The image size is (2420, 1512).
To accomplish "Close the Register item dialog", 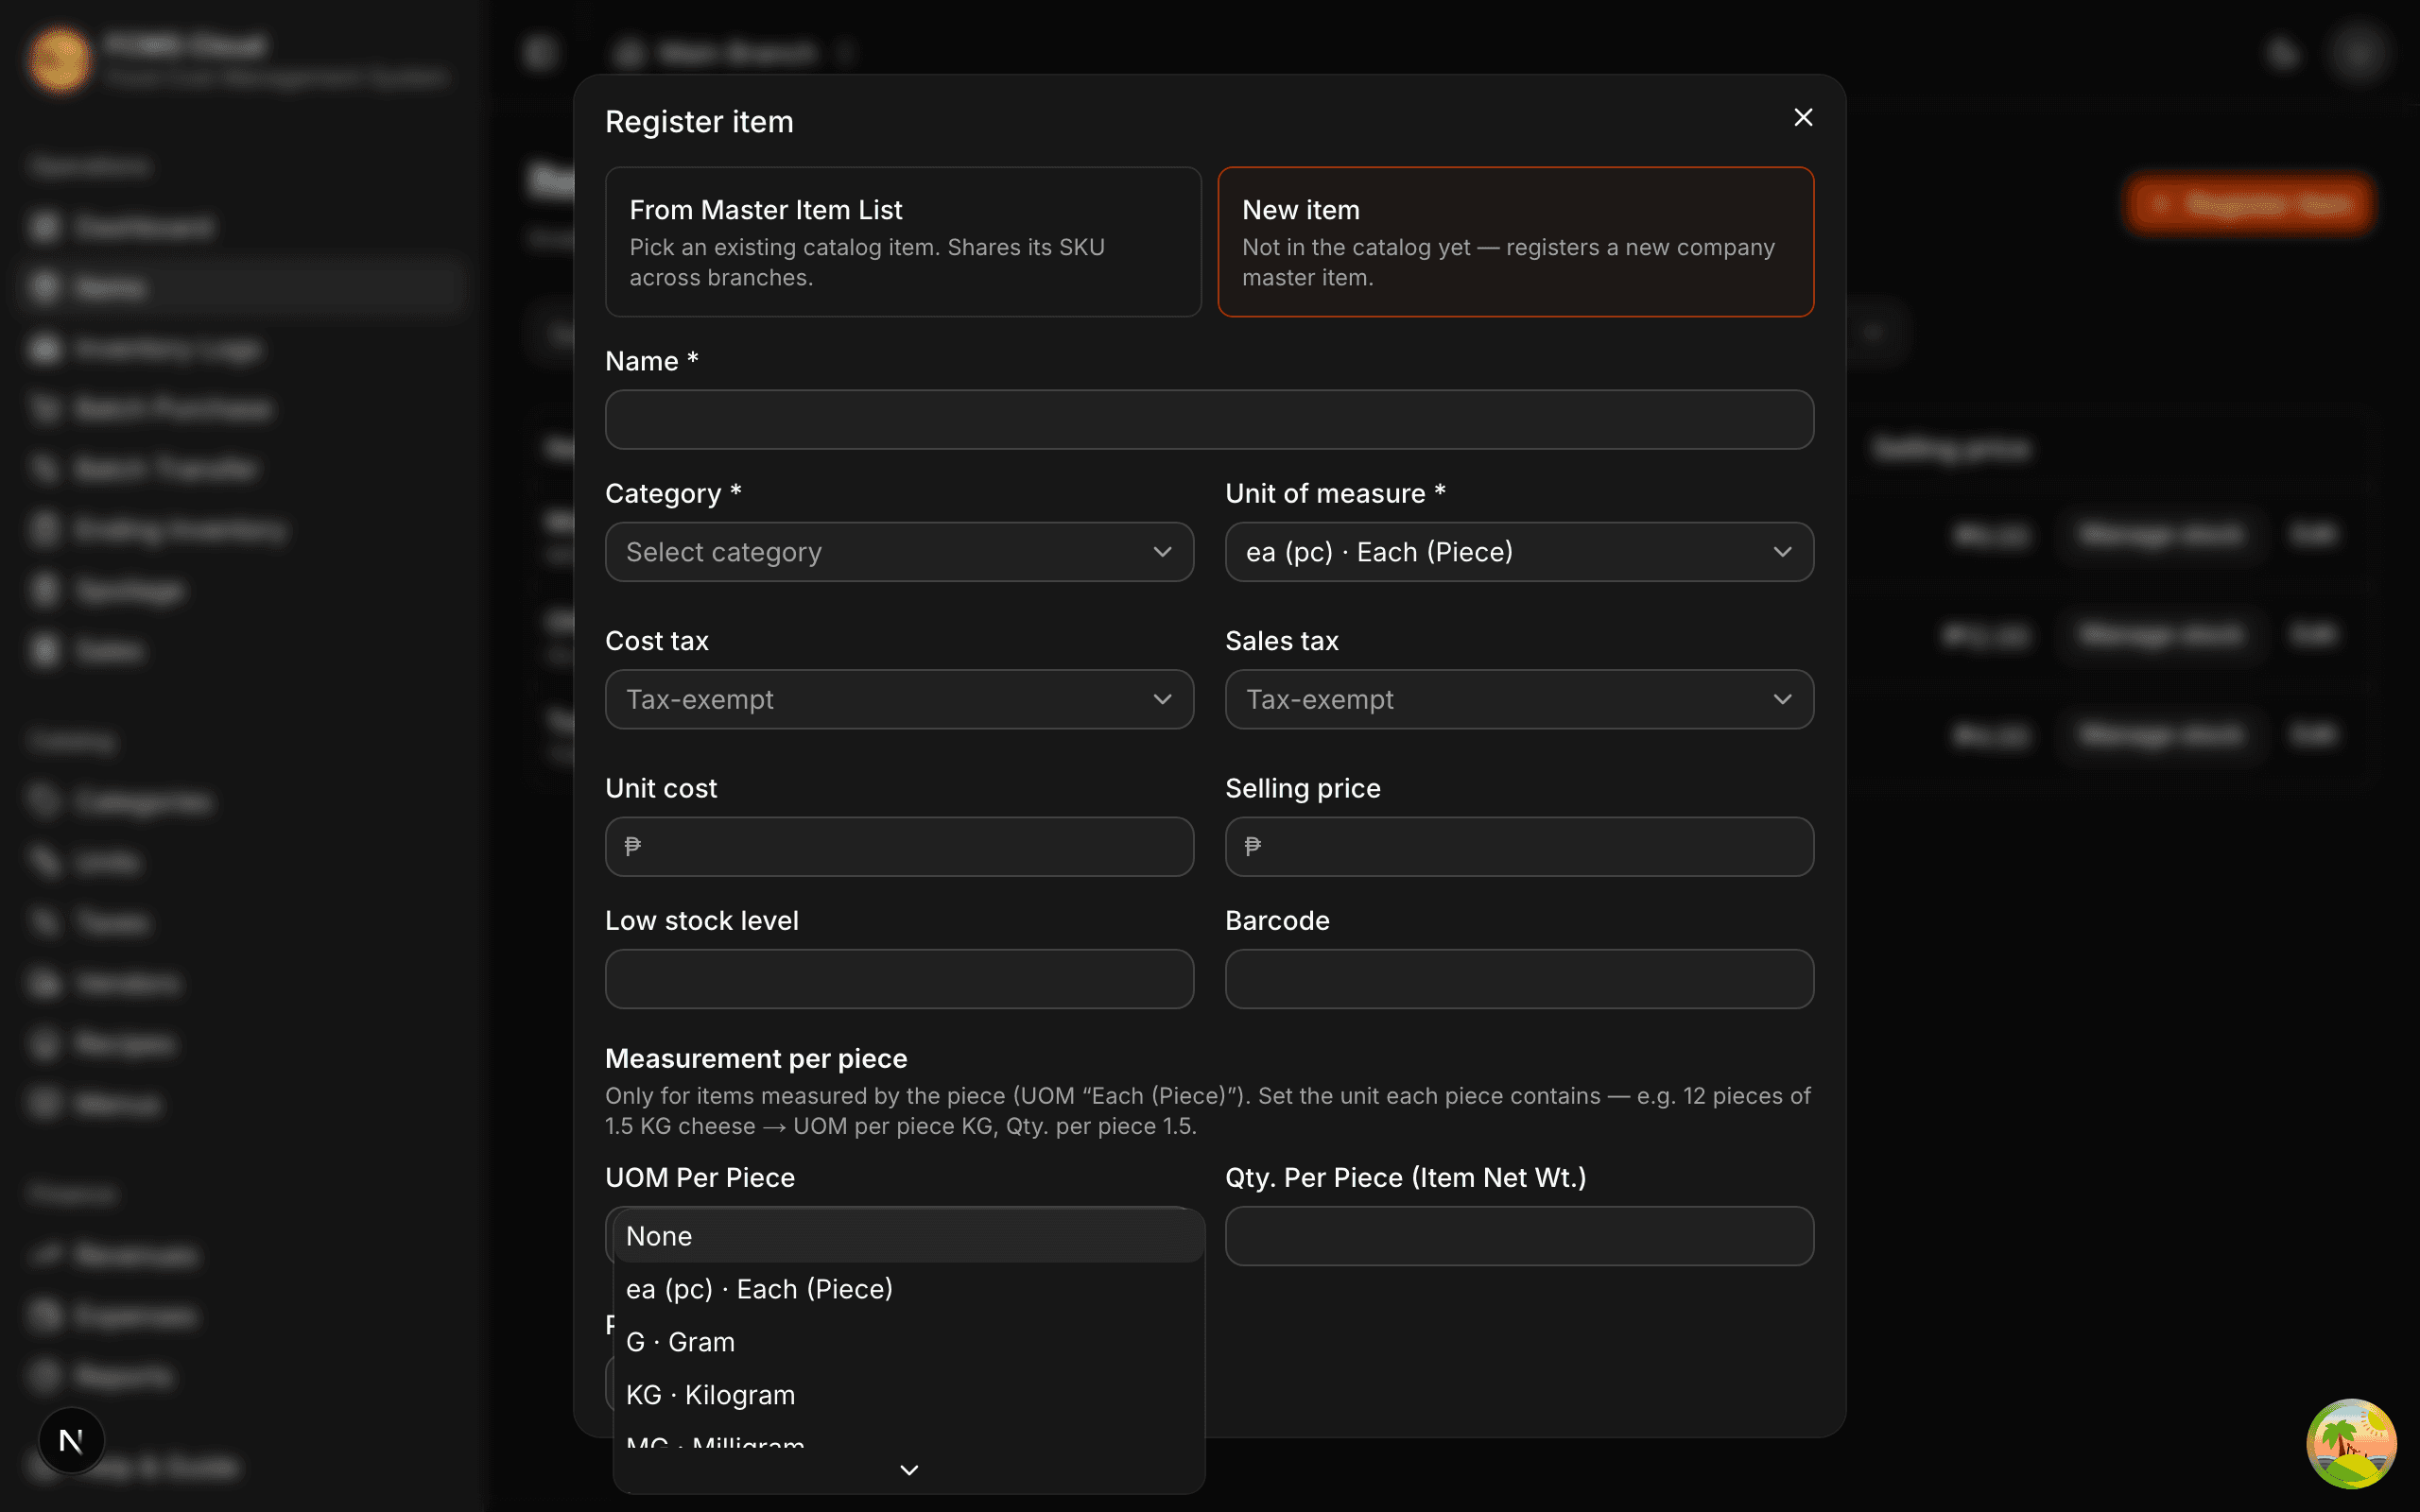I will [x=1803, y=118].
